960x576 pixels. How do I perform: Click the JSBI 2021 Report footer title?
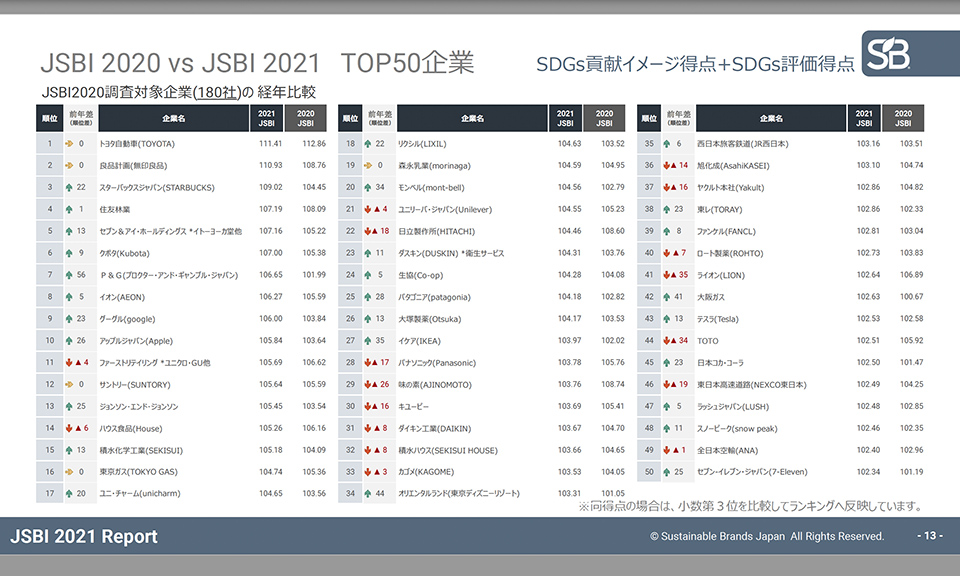click(x=84, y=537)
